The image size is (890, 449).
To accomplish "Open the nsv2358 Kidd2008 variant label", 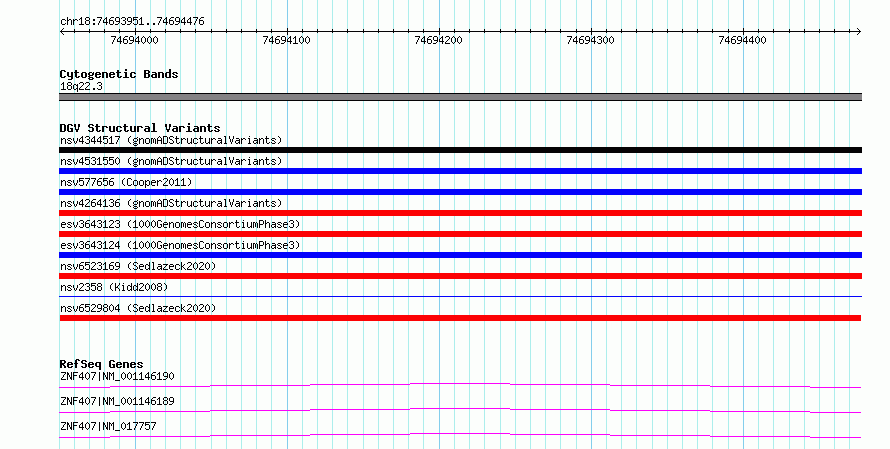I will tap(114, 287).
